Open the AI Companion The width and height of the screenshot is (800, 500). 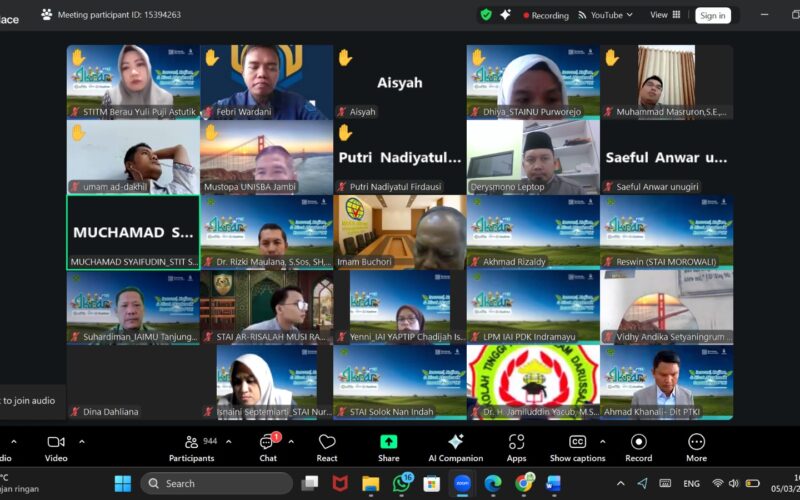pyautogui.click(x=455, y=446)
